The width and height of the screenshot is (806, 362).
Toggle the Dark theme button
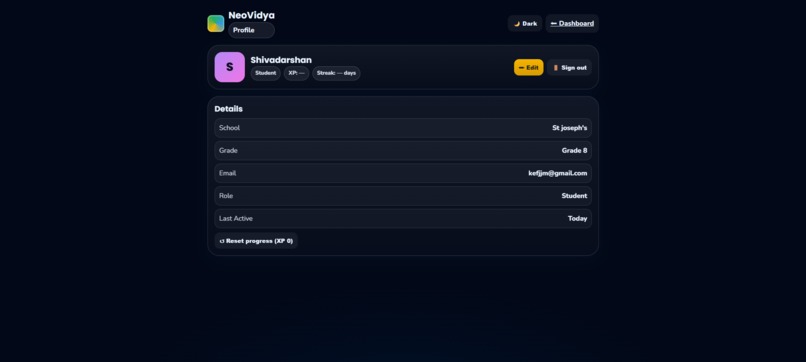tap(525, 24)
